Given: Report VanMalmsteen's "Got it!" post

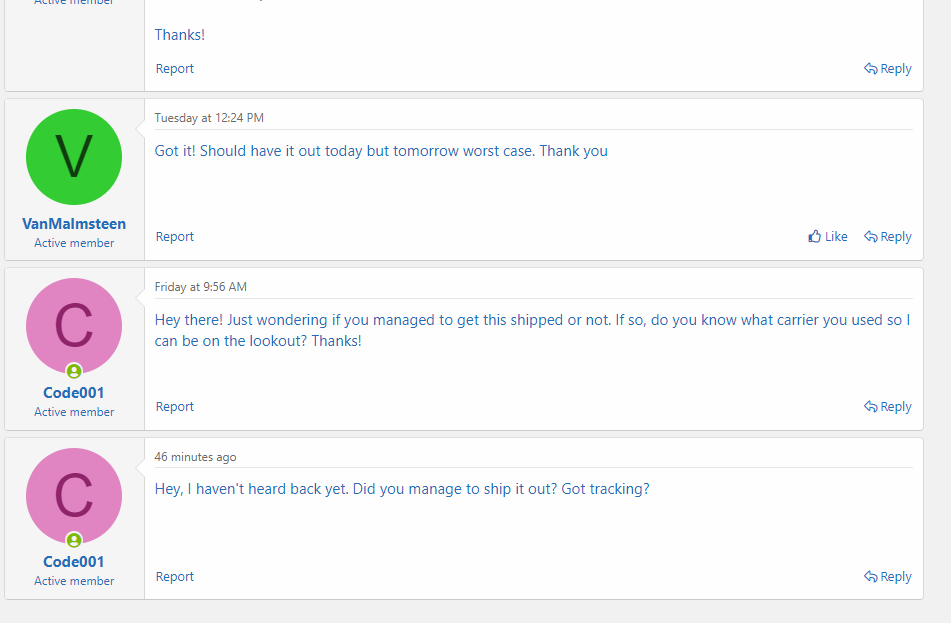Looking at the screenshot, I should [175, 237].
